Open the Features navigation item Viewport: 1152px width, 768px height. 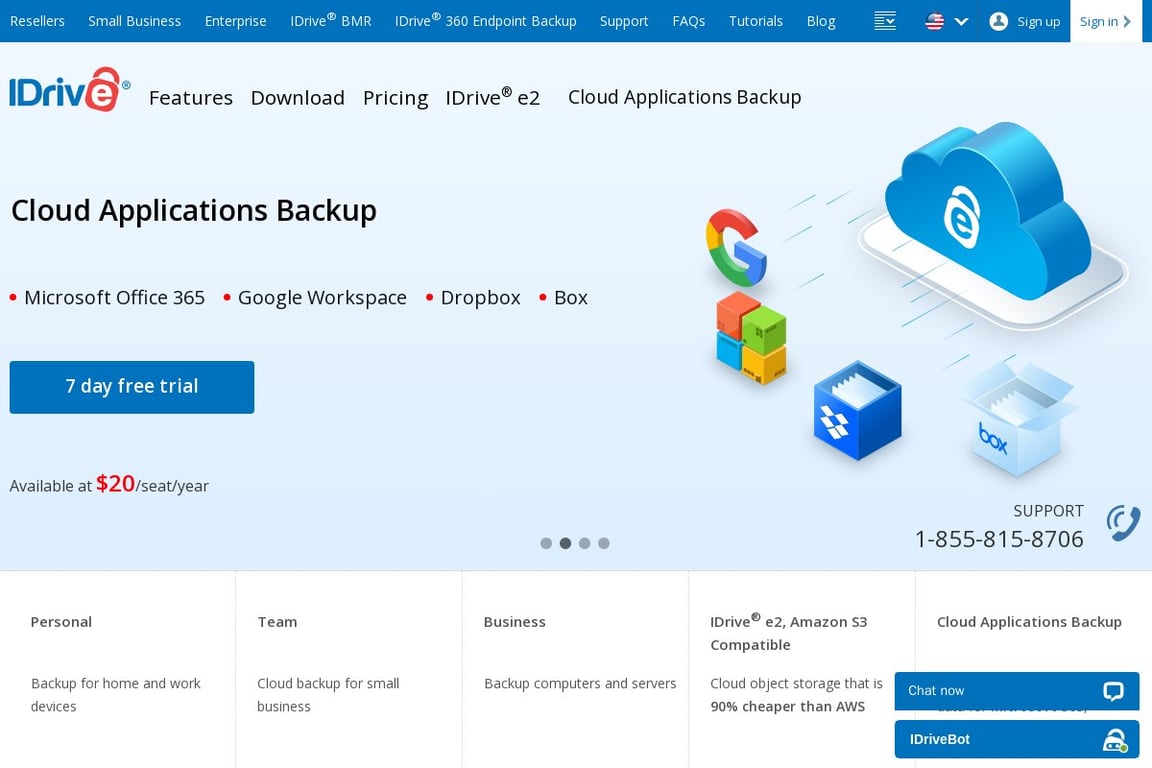coord(191,98)
